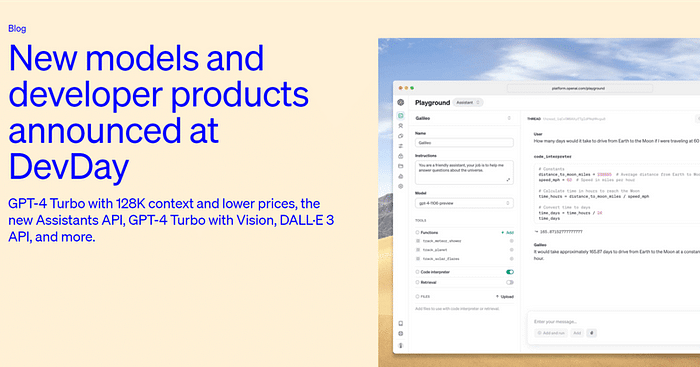Remove the track_planet function via its right circle
The image size is (700, 367).
point(512,250)
